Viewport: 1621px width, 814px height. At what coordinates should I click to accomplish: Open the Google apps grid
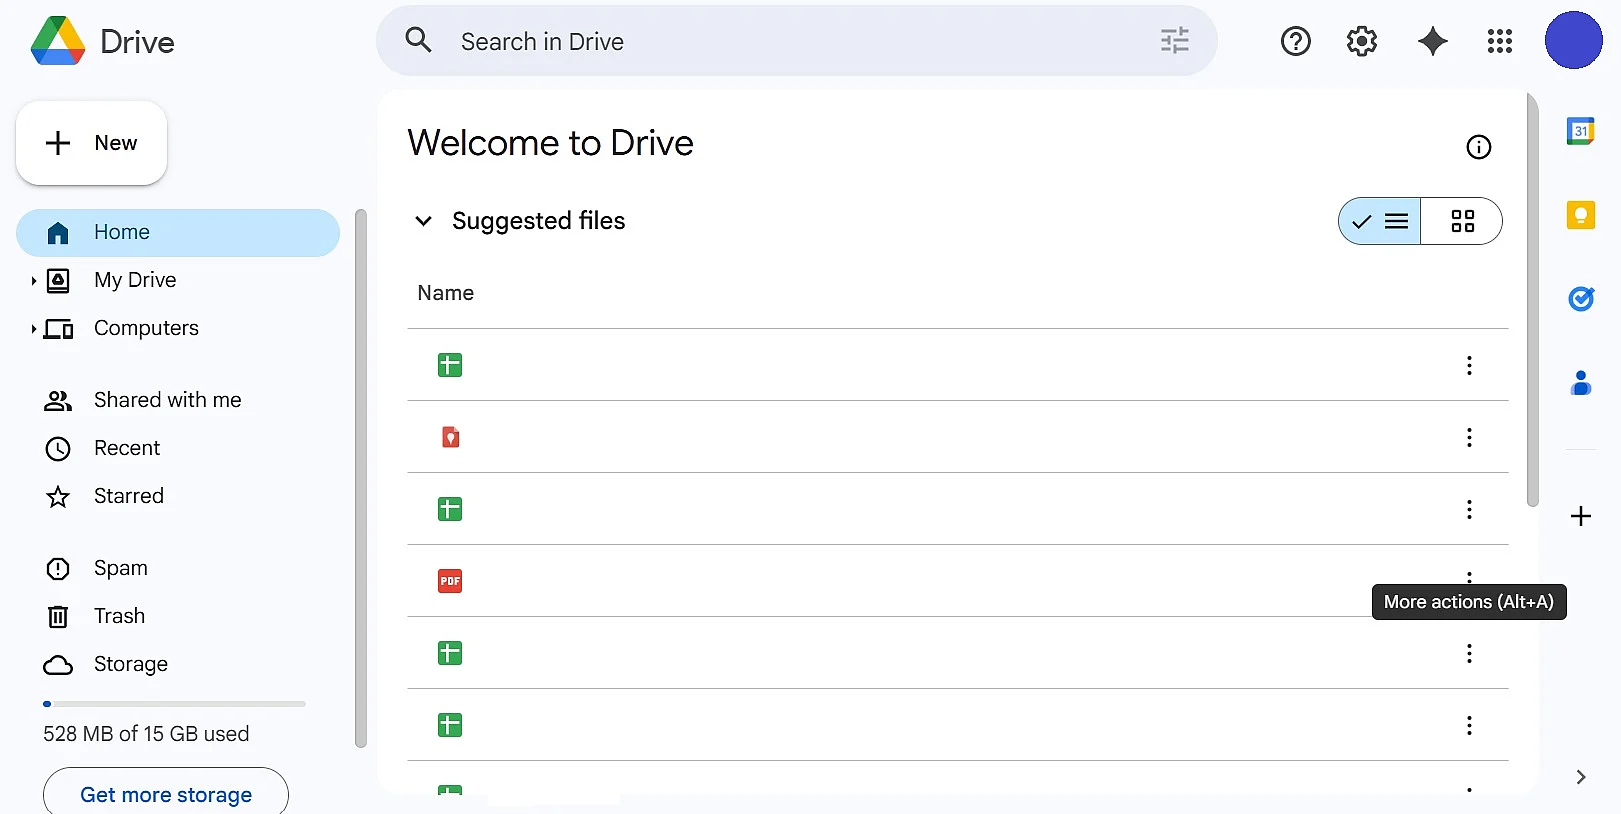click(x=1500, y=41)
